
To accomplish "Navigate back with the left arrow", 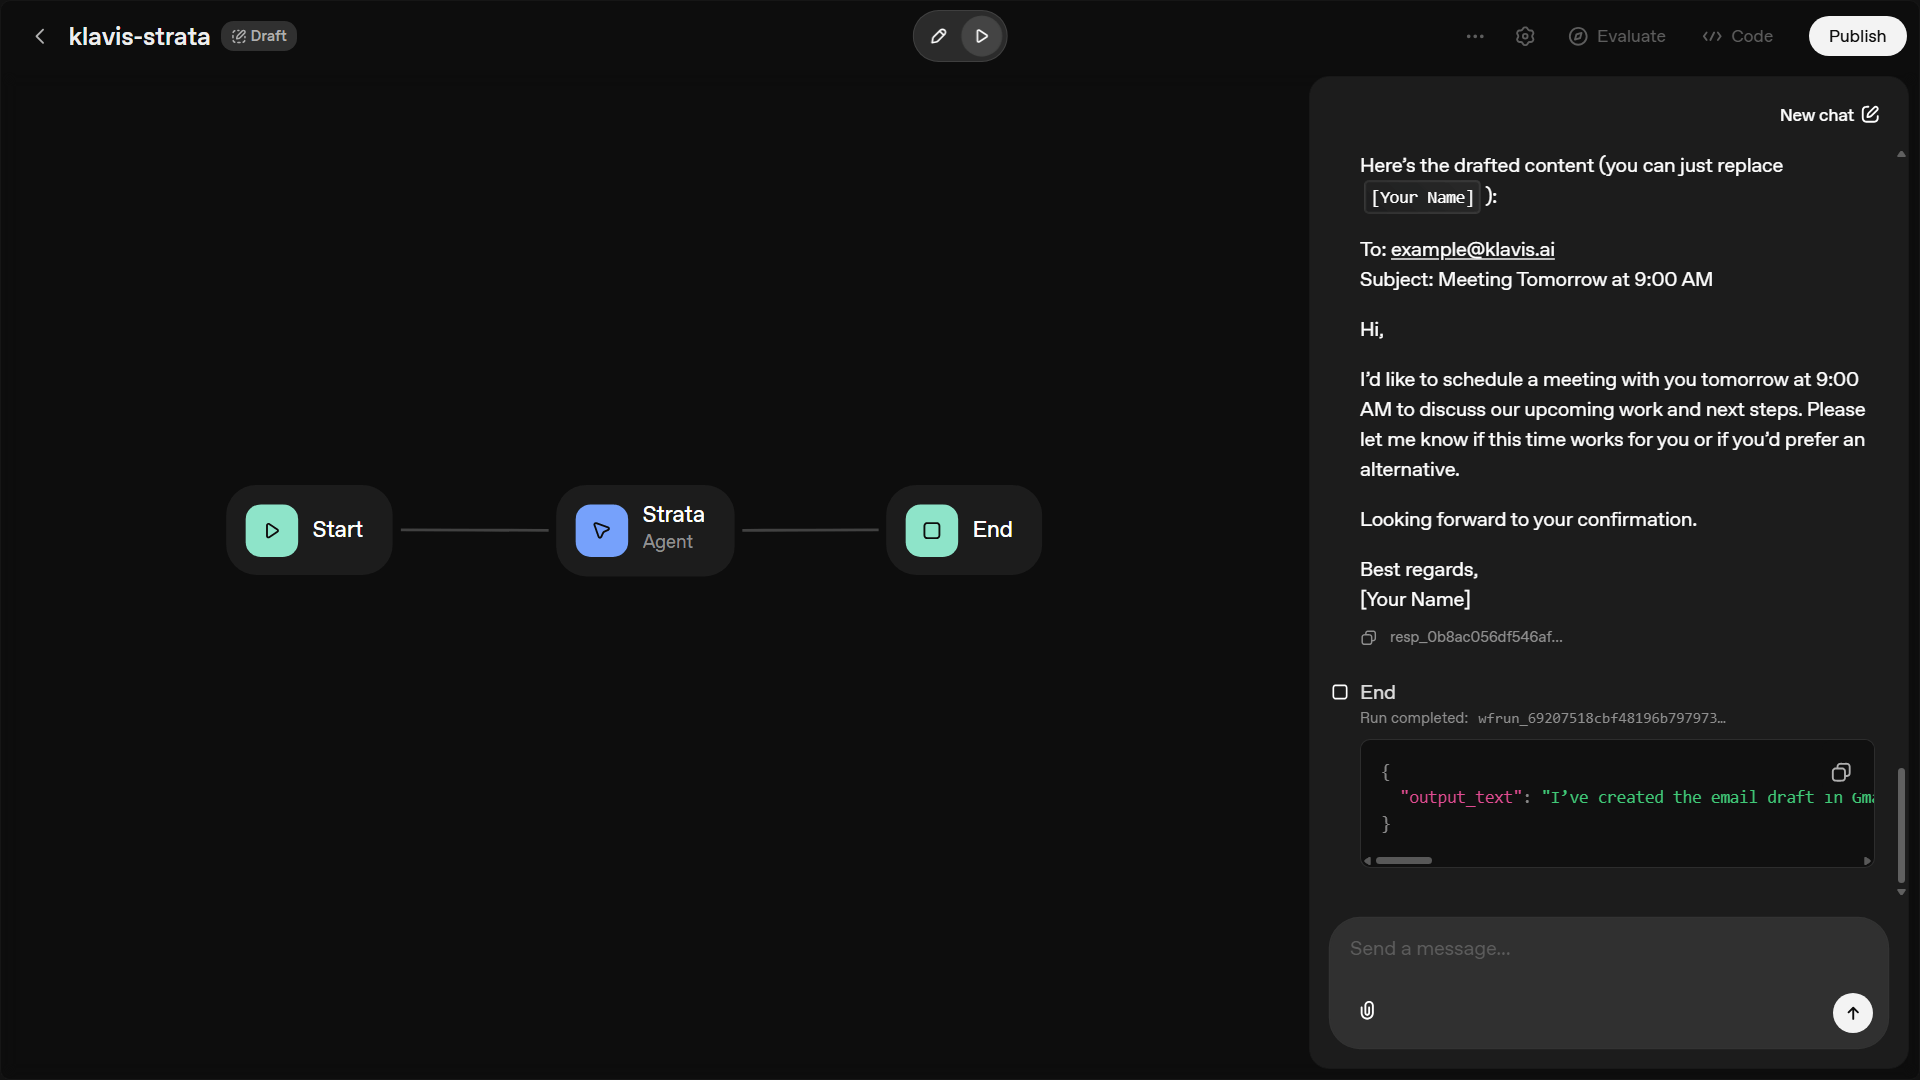I will [38, 36].
